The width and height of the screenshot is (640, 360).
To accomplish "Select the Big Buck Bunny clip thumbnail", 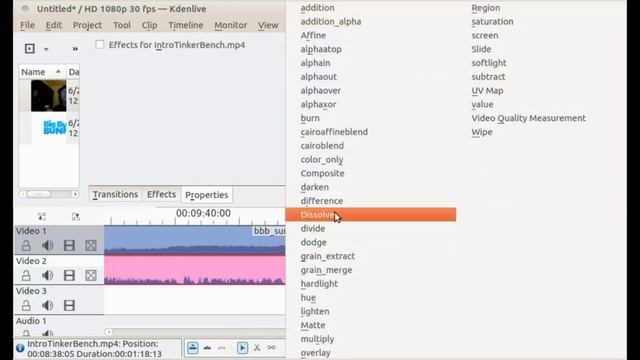I will 54,127.
